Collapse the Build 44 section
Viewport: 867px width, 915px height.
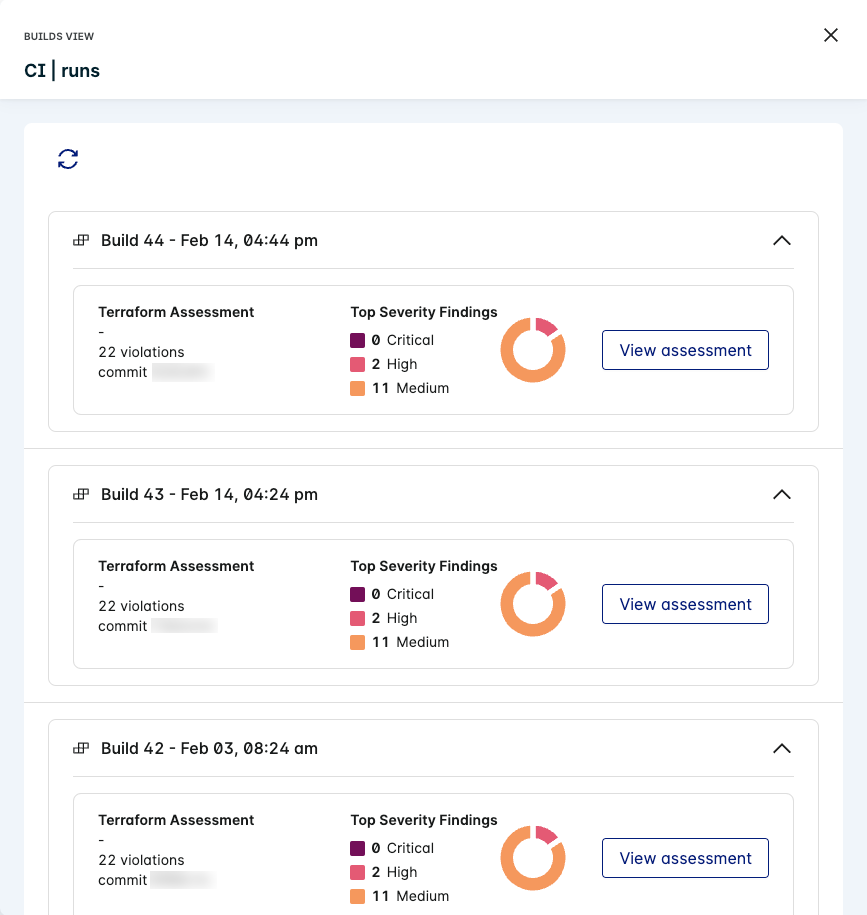point(782,241)
